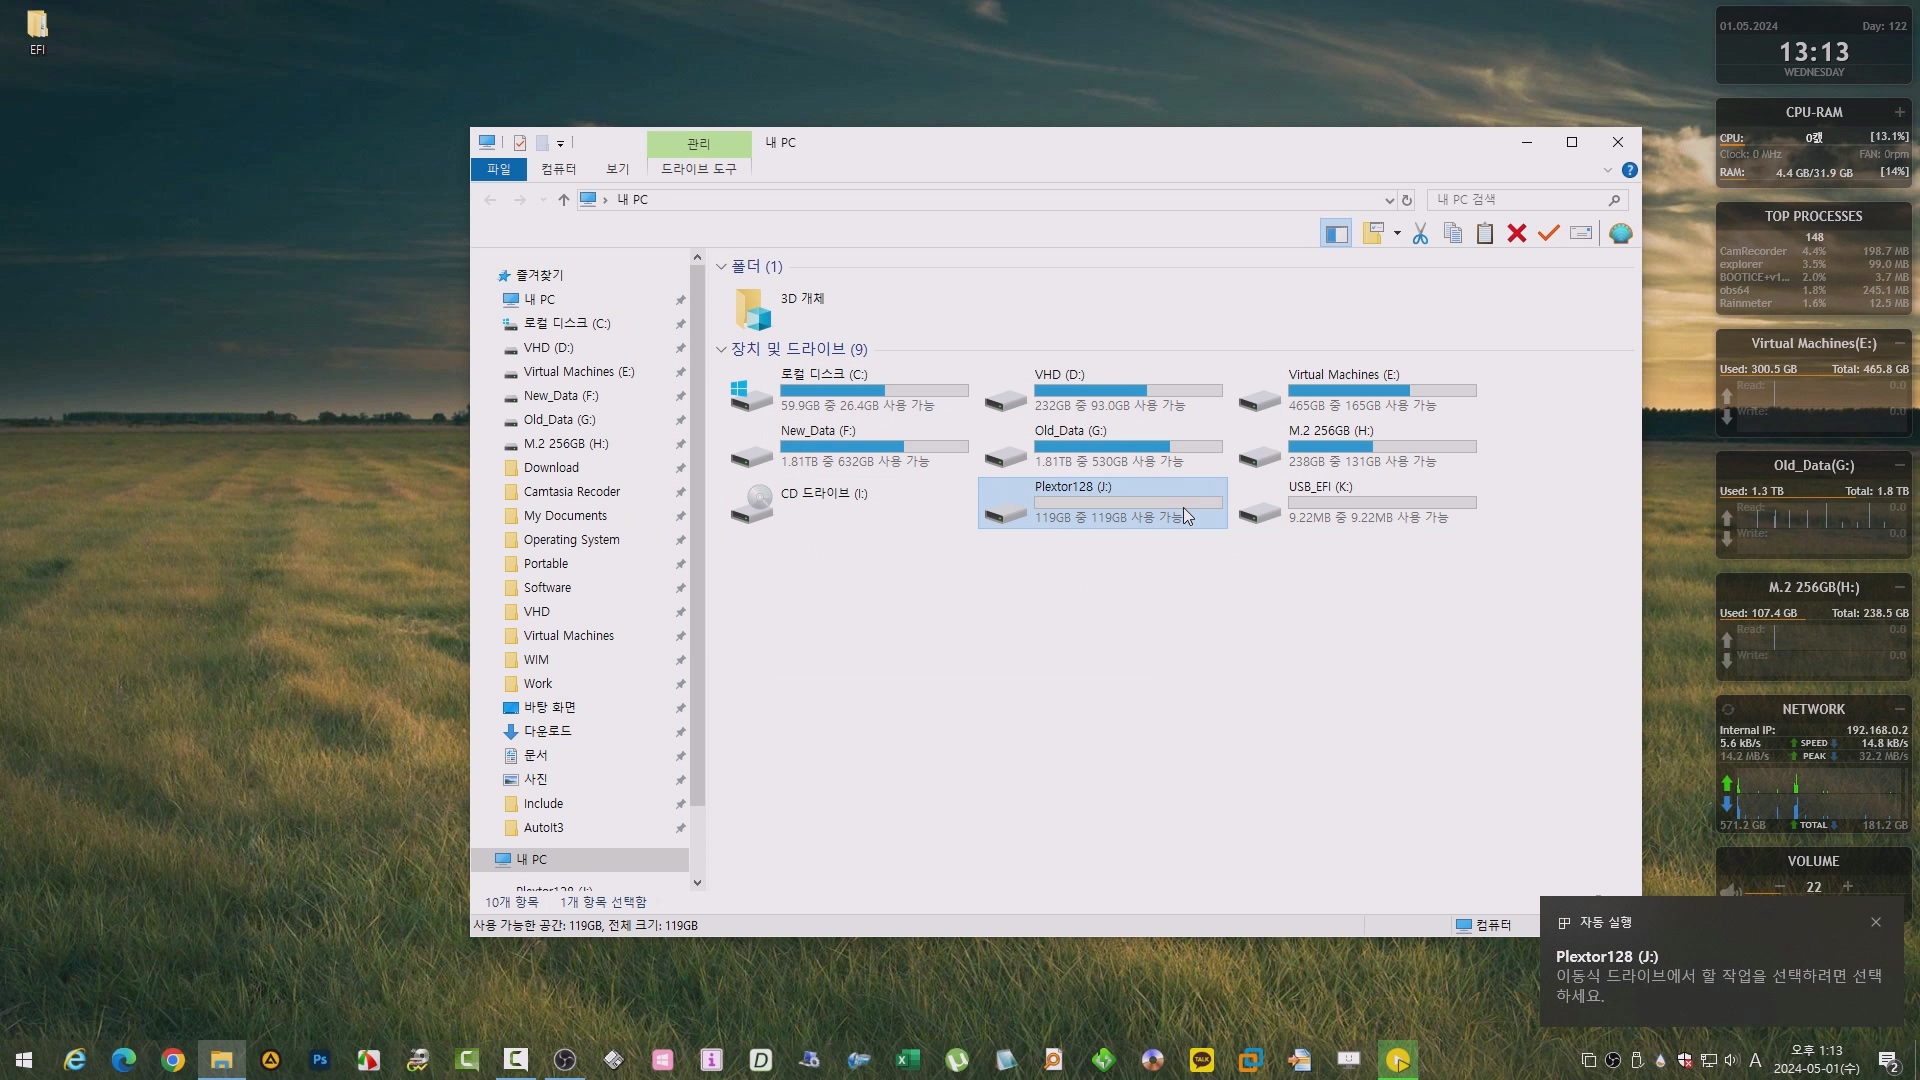Viewport: 1920px width, 1080px height.
Task: Unpin Download folder using its pin icon
Action: coord(680,468)
